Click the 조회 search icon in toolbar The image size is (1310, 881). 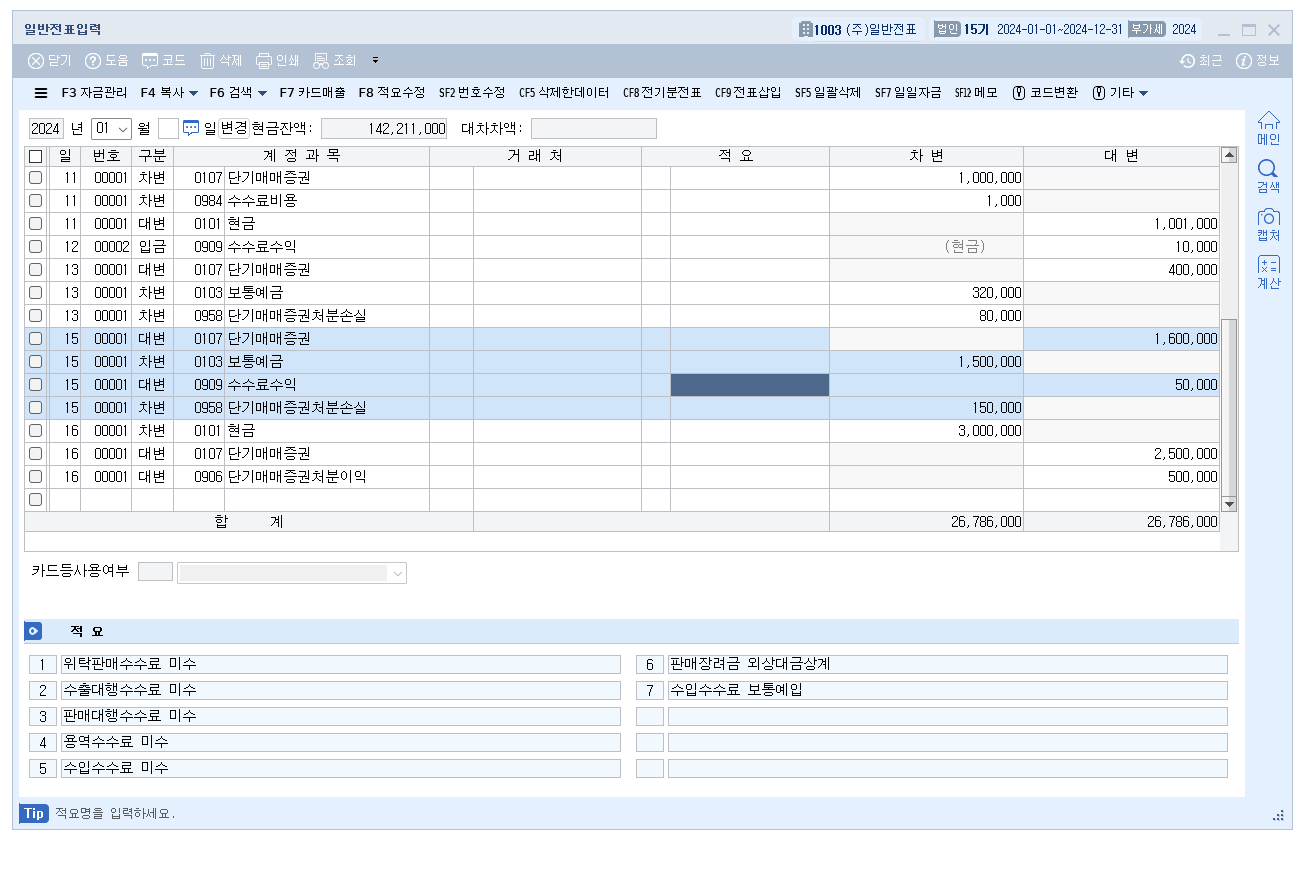tap(321, 61)
